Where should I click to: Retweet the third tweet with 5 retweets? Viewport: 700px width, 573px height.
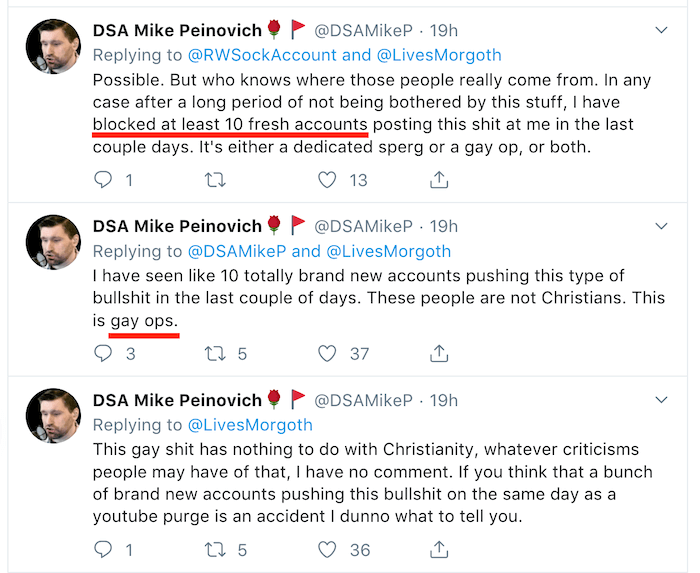(x=213, y=549)
